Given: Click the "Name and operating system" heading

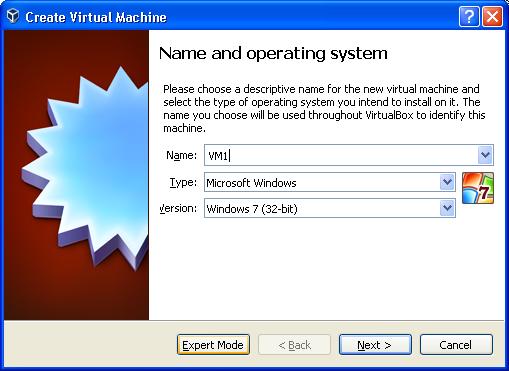Looking at the screenshot, I should click(x=273, y=53).
